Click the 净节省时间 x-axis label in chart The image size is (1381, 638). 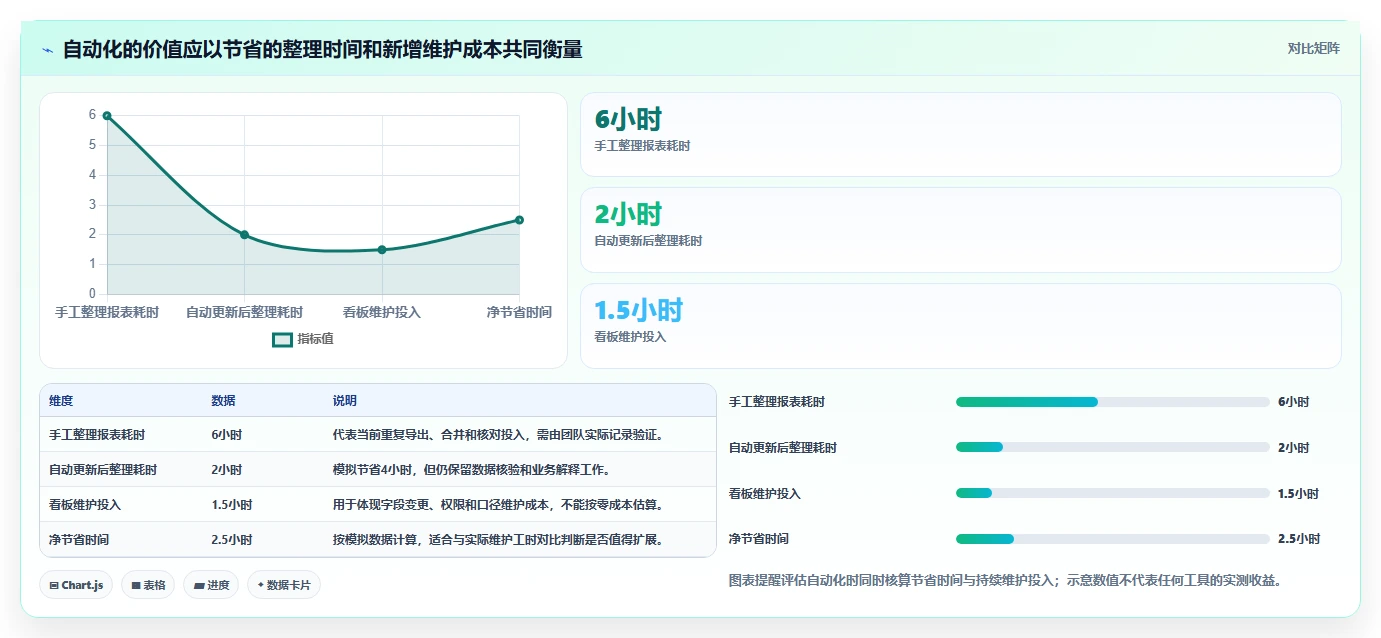[519, 312]
